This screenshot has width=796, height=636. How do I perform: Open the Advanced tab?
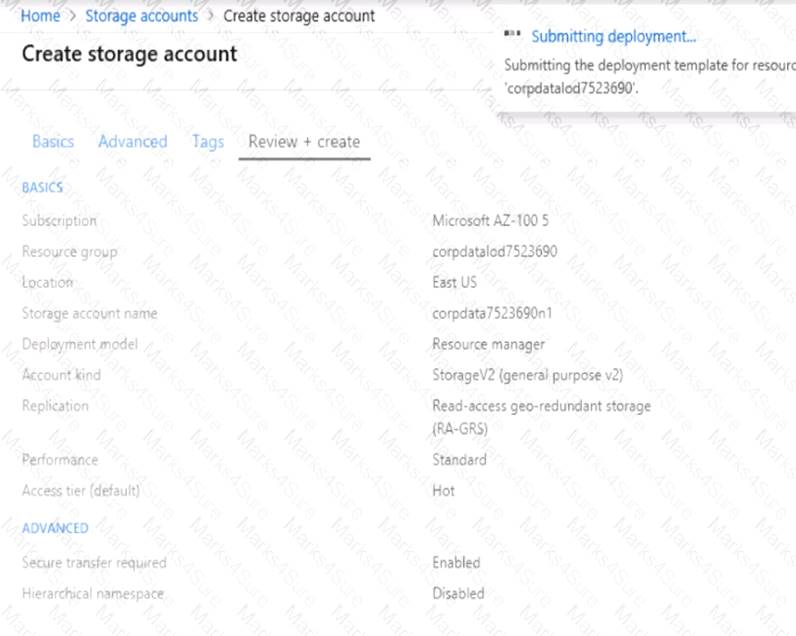point(132,141)
